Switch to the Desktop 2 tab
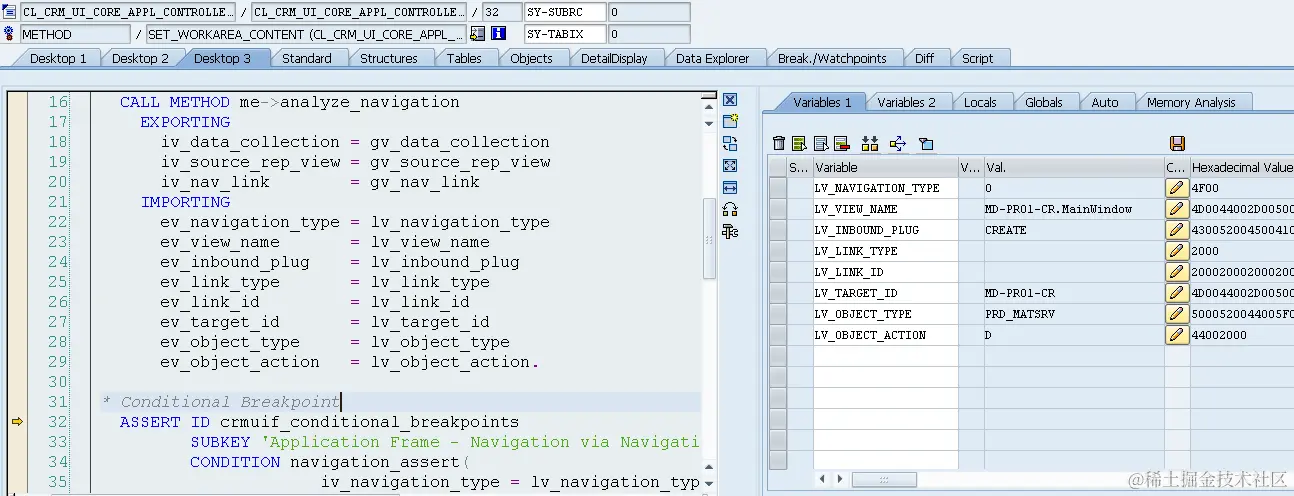This screenshot has width=1294, height=496. 140,58
